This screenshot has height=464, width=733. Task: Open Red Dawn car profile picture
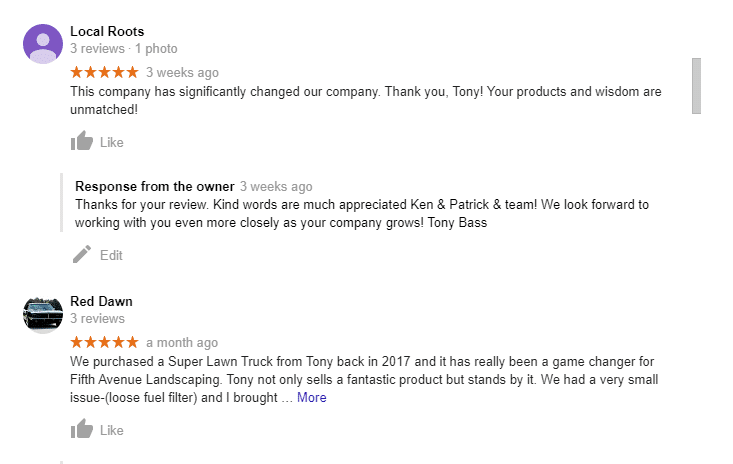point(43,314)
